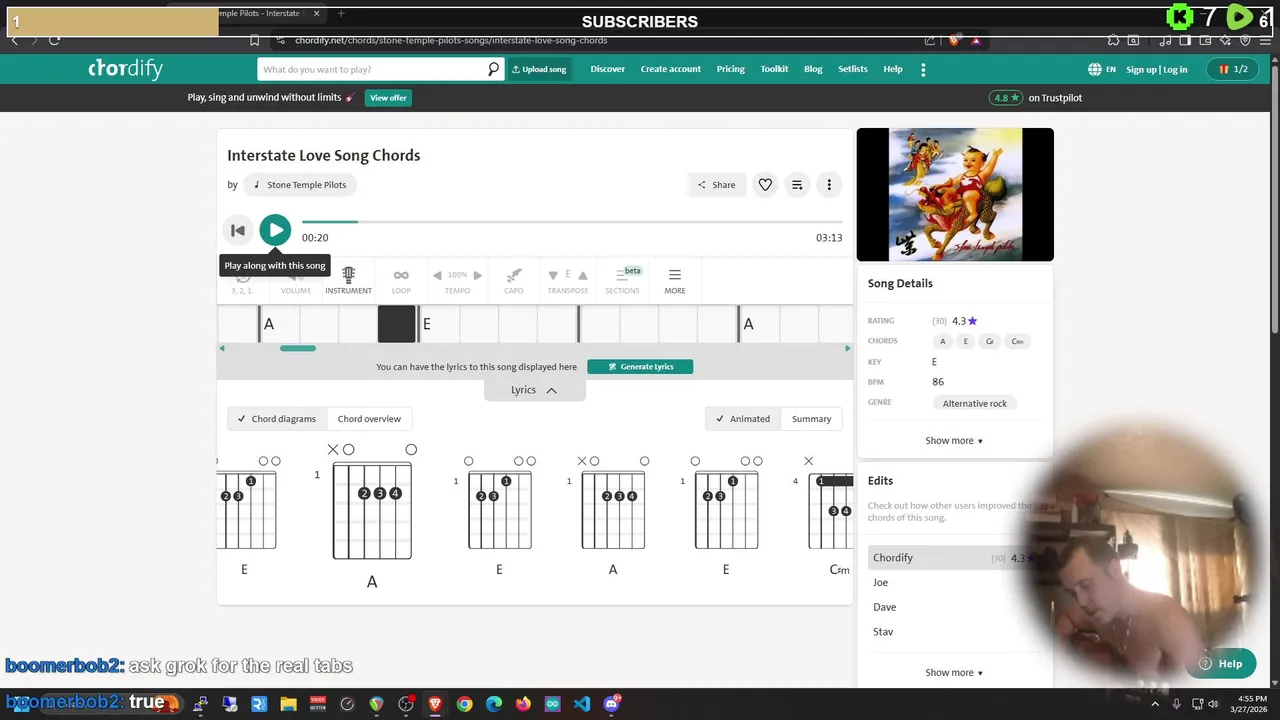Click the play button for the song

coord(275,230)
